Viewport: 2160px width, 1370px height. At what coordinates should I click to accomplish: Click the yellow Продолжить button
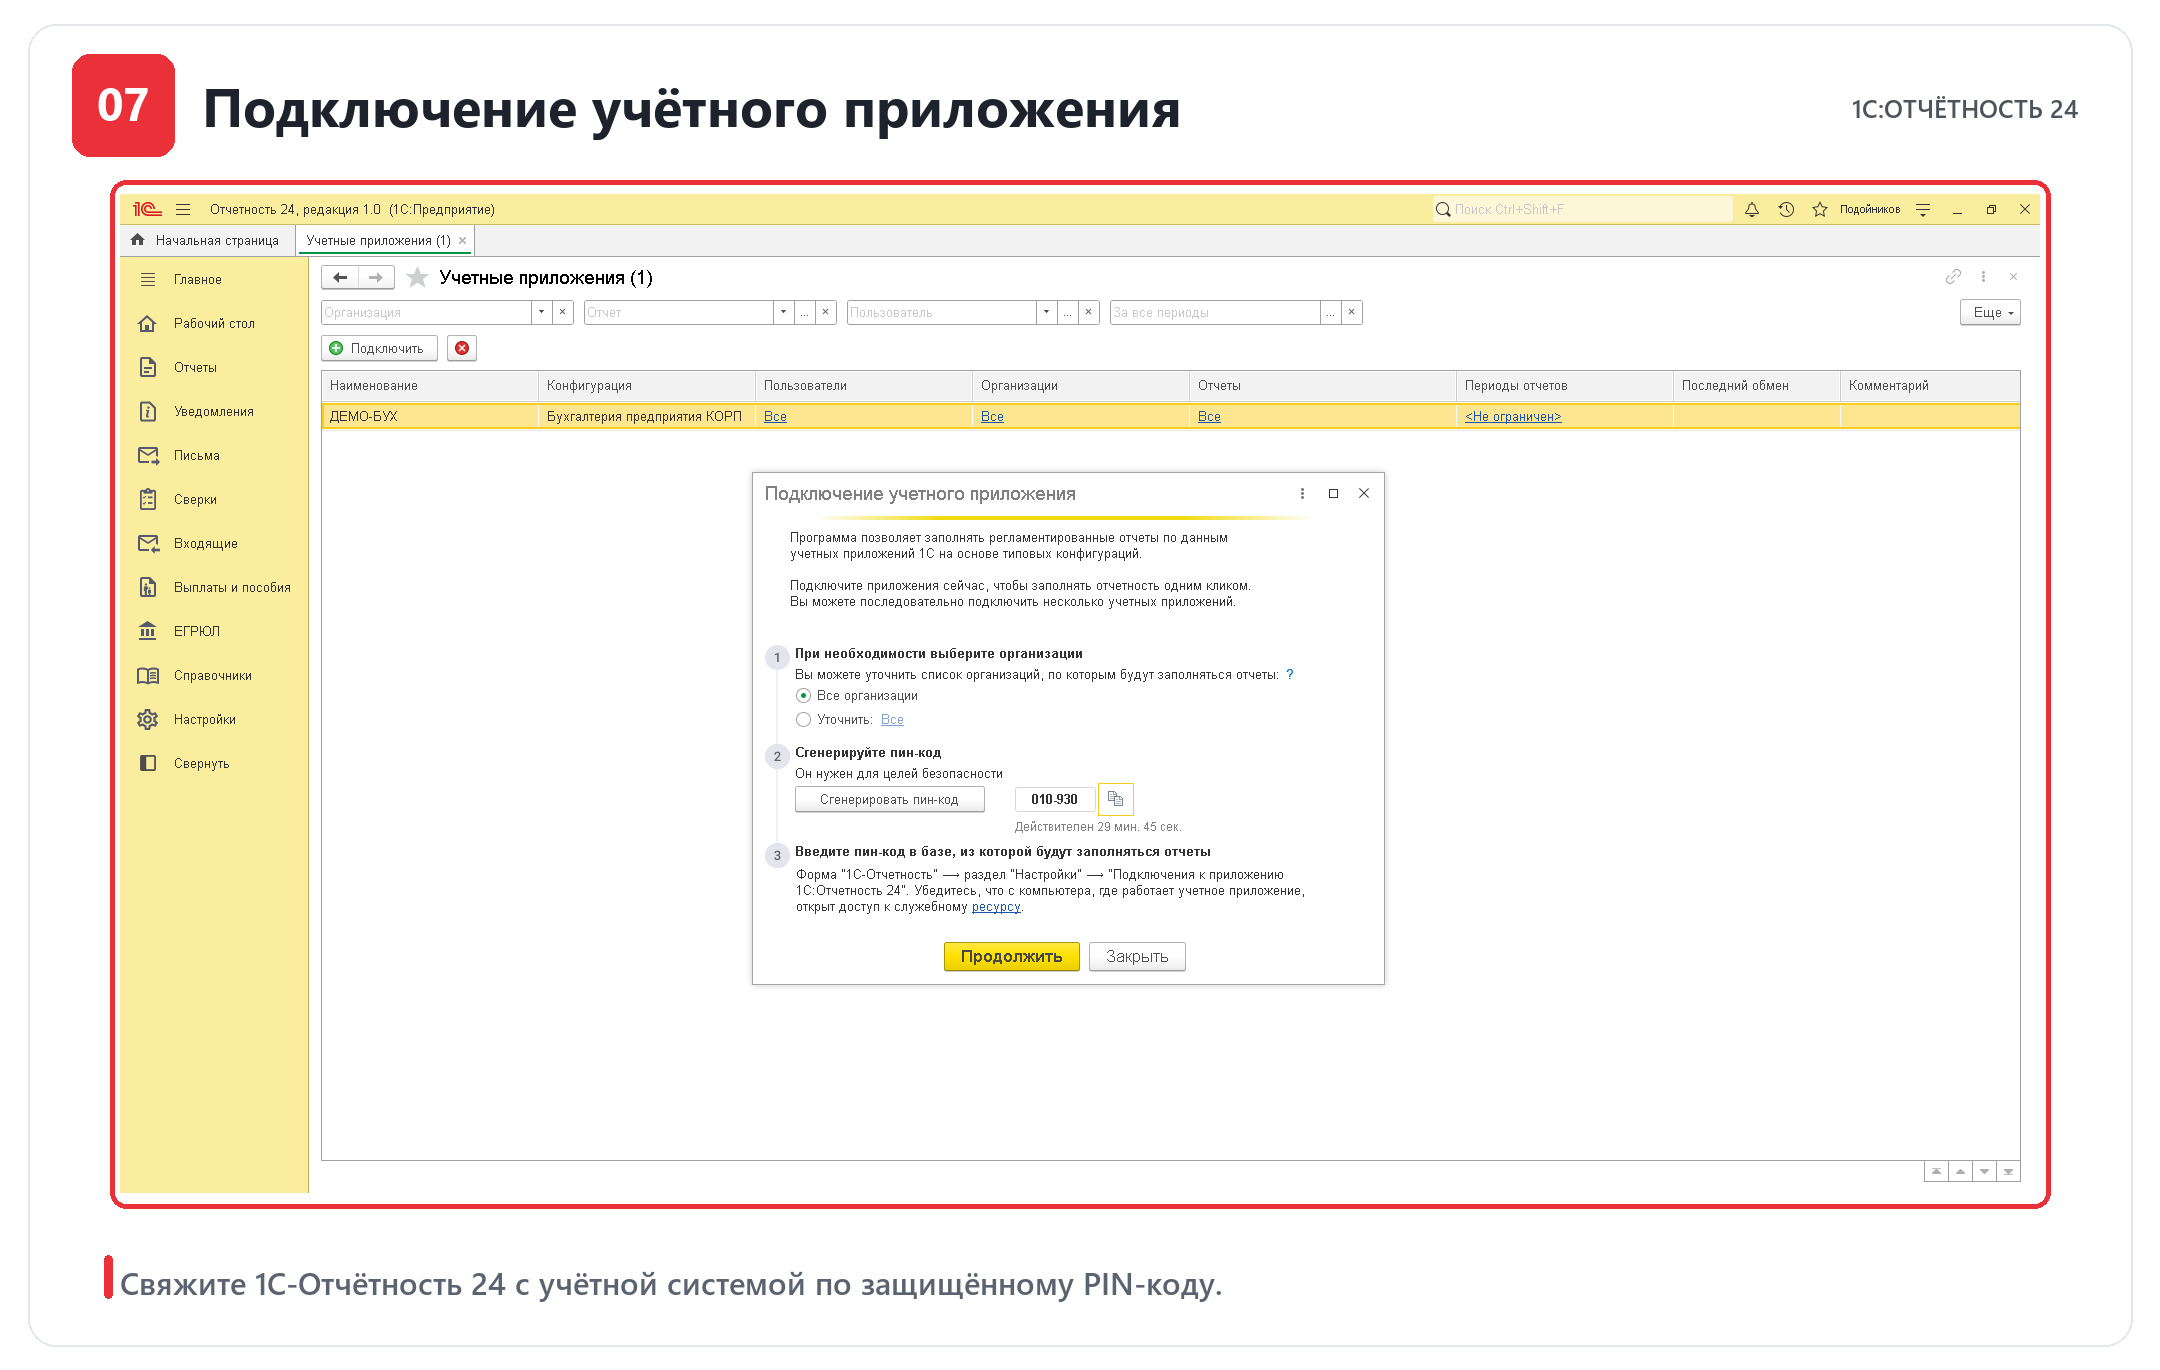pyautogui.click(x=1011, y=956)
